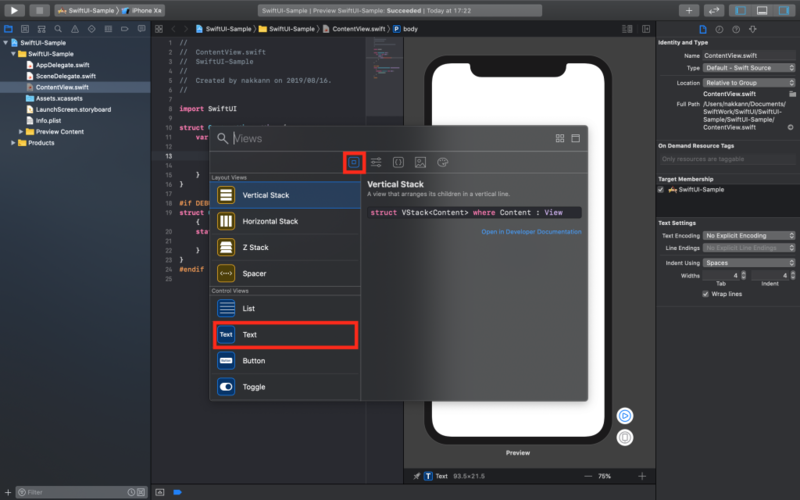Collapse the SwiftUI-Sample project root

pyautogui.click(x=6, y=43)
